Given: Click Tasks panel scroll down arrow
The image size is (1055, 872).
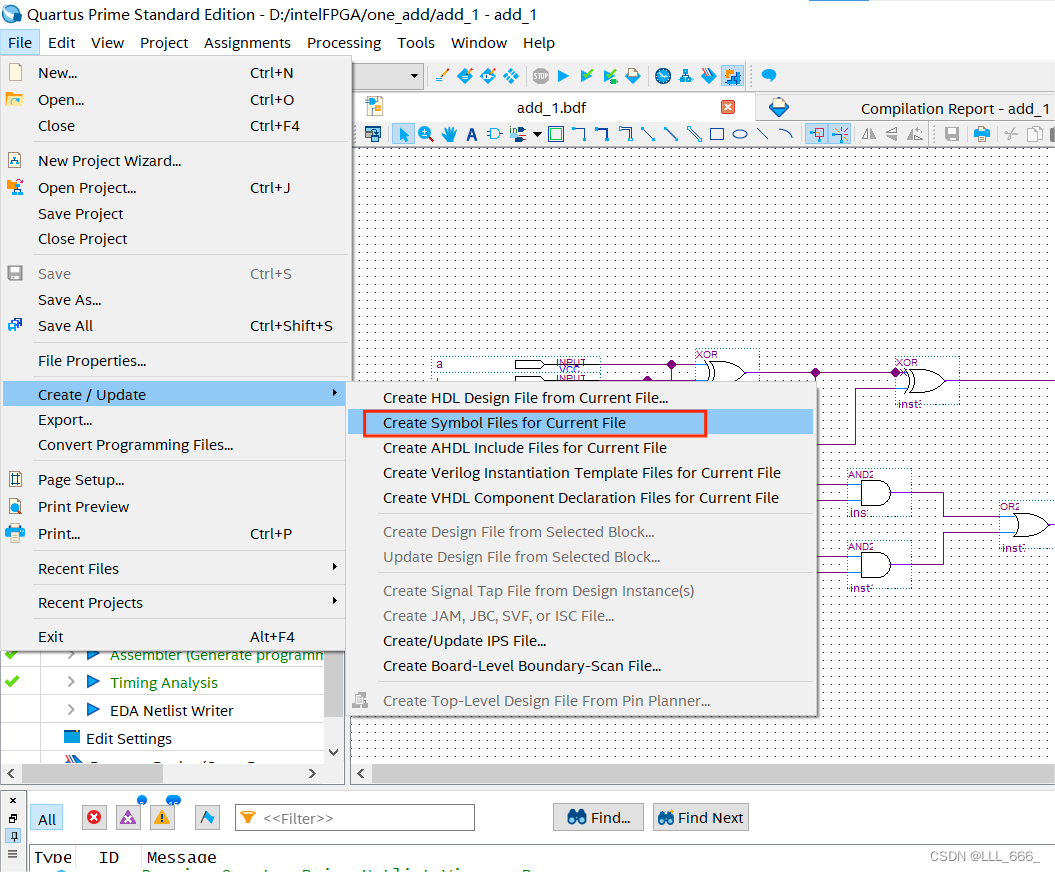Looking at the screenshot, I should pyautogui.click(x=333, y=752).
